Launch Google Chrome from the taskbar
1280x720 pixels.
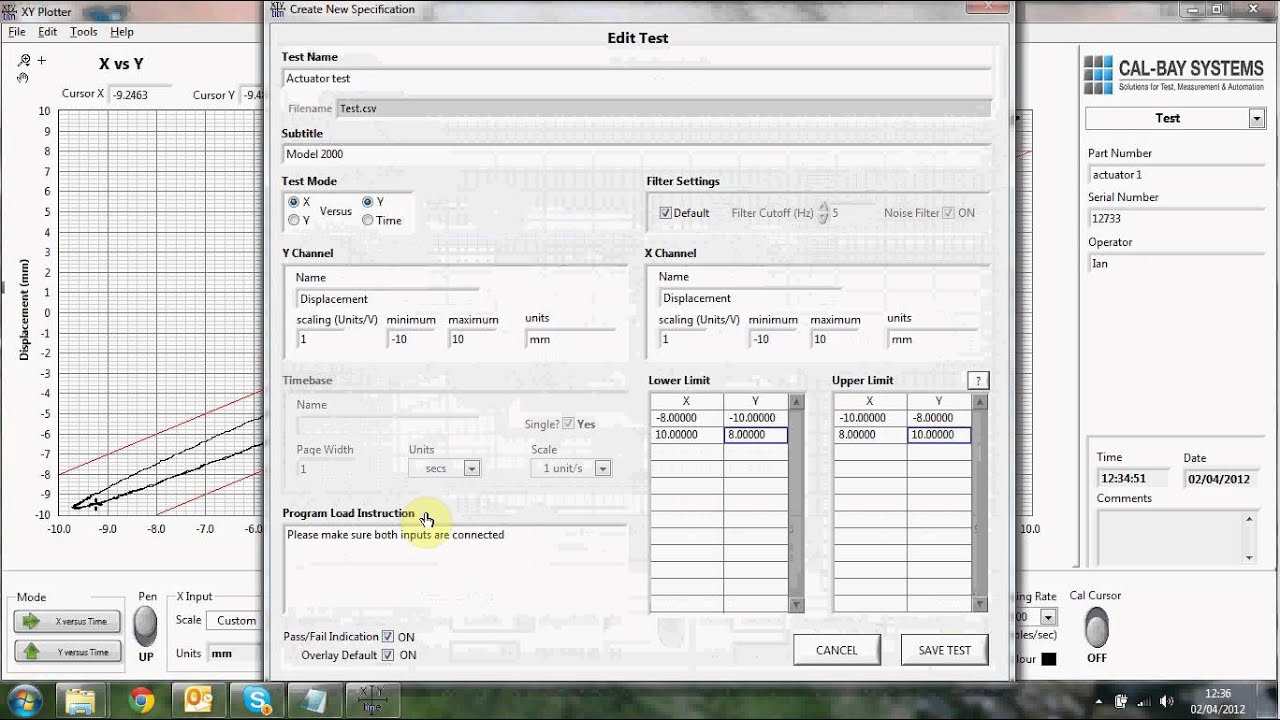pyautogui.click(x=139, y=699)
